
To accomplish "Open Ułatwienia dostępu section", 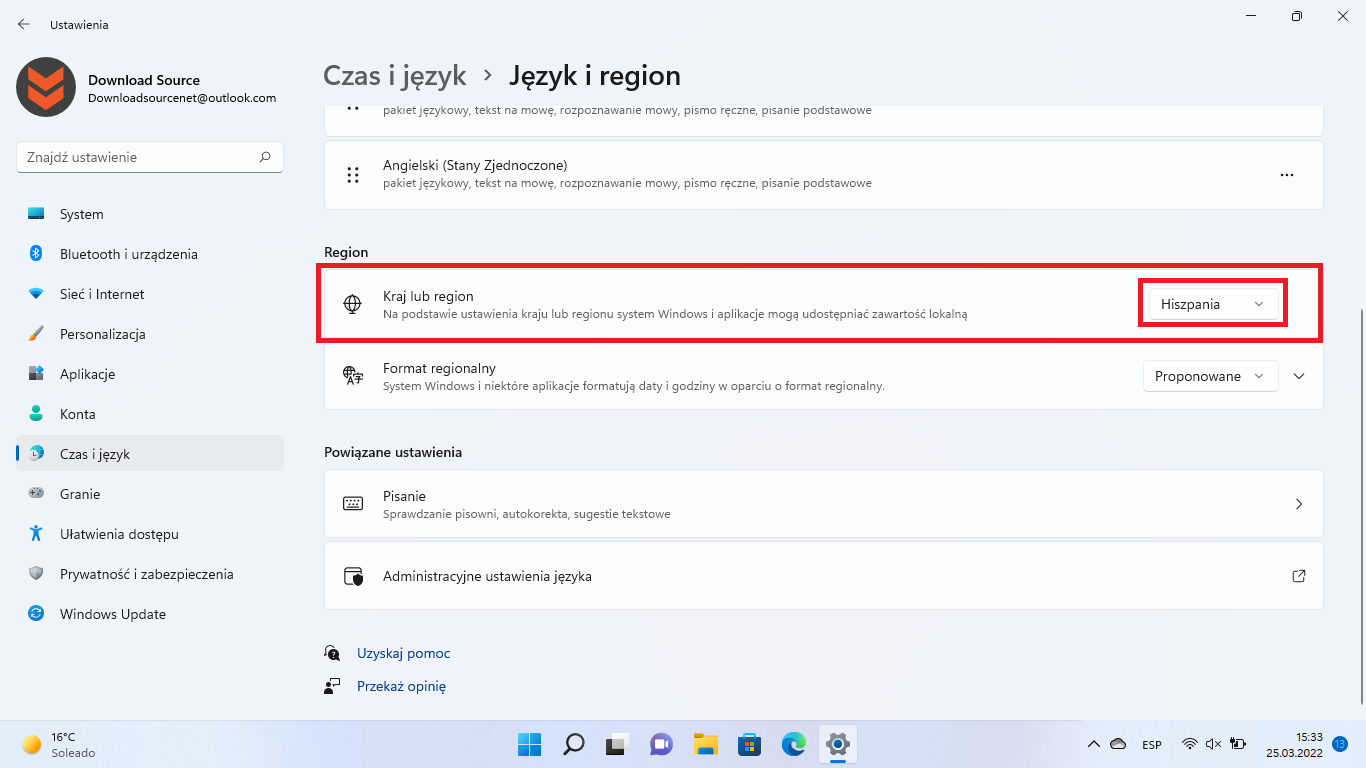I will (150, 534).
